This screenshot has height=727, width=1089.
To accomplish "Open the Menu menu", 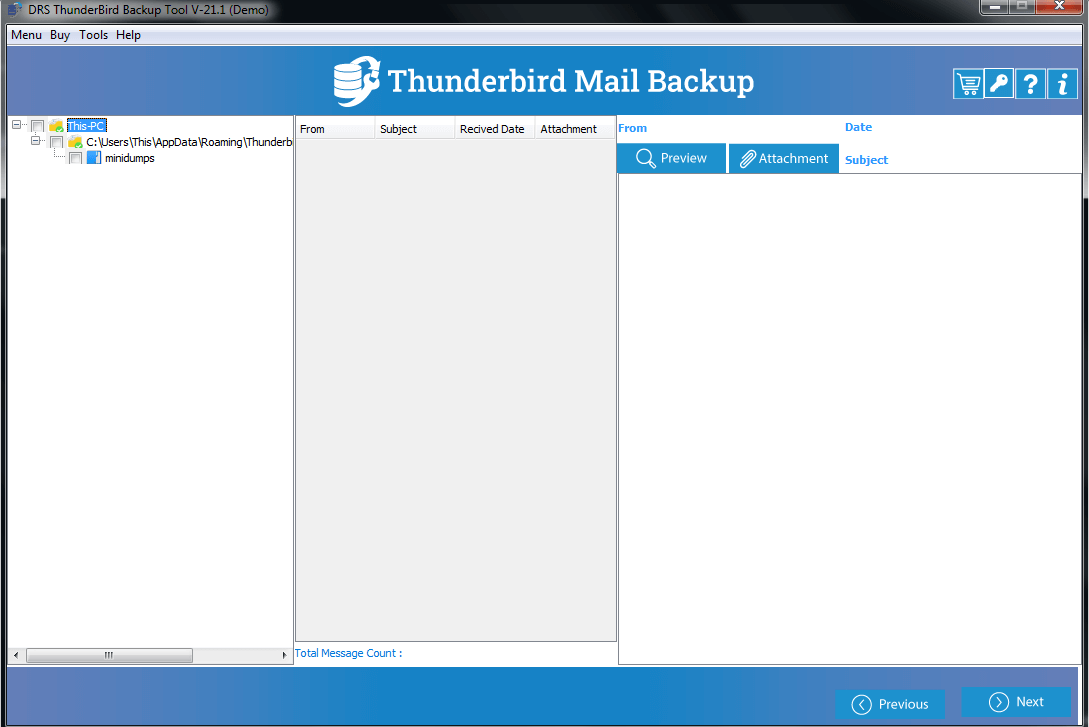I will (26, 35).
